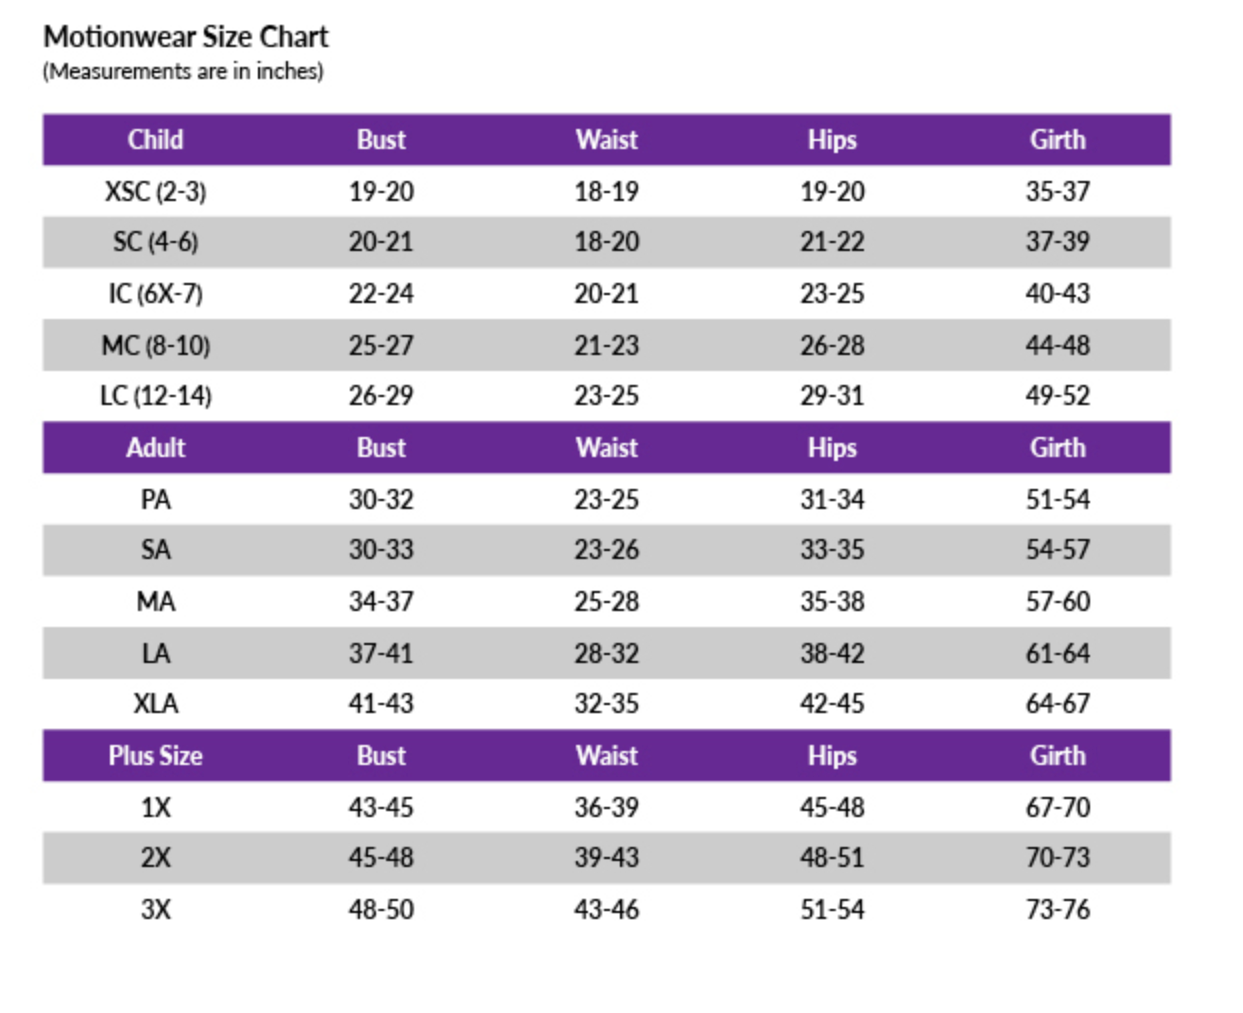This screenshot has height=1013, width=1243.
Task: Select the Adult section header cell
Action: 155,448
